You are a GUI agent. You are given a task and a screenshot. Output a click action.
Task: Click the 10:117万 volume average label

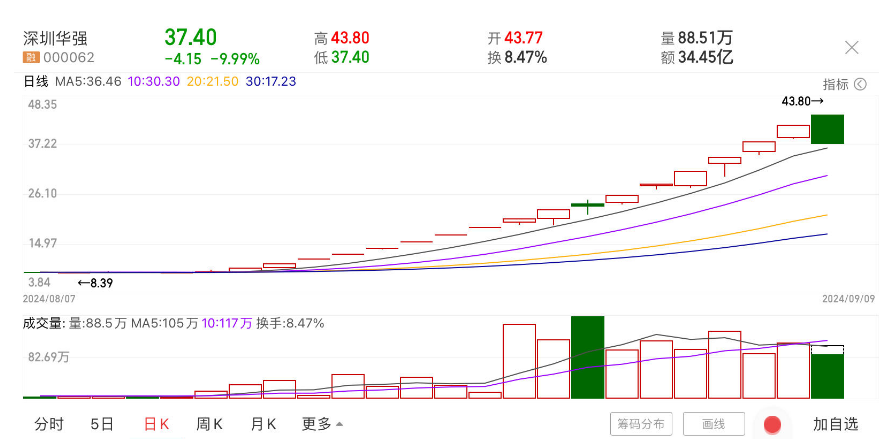(x=227, y=324)
